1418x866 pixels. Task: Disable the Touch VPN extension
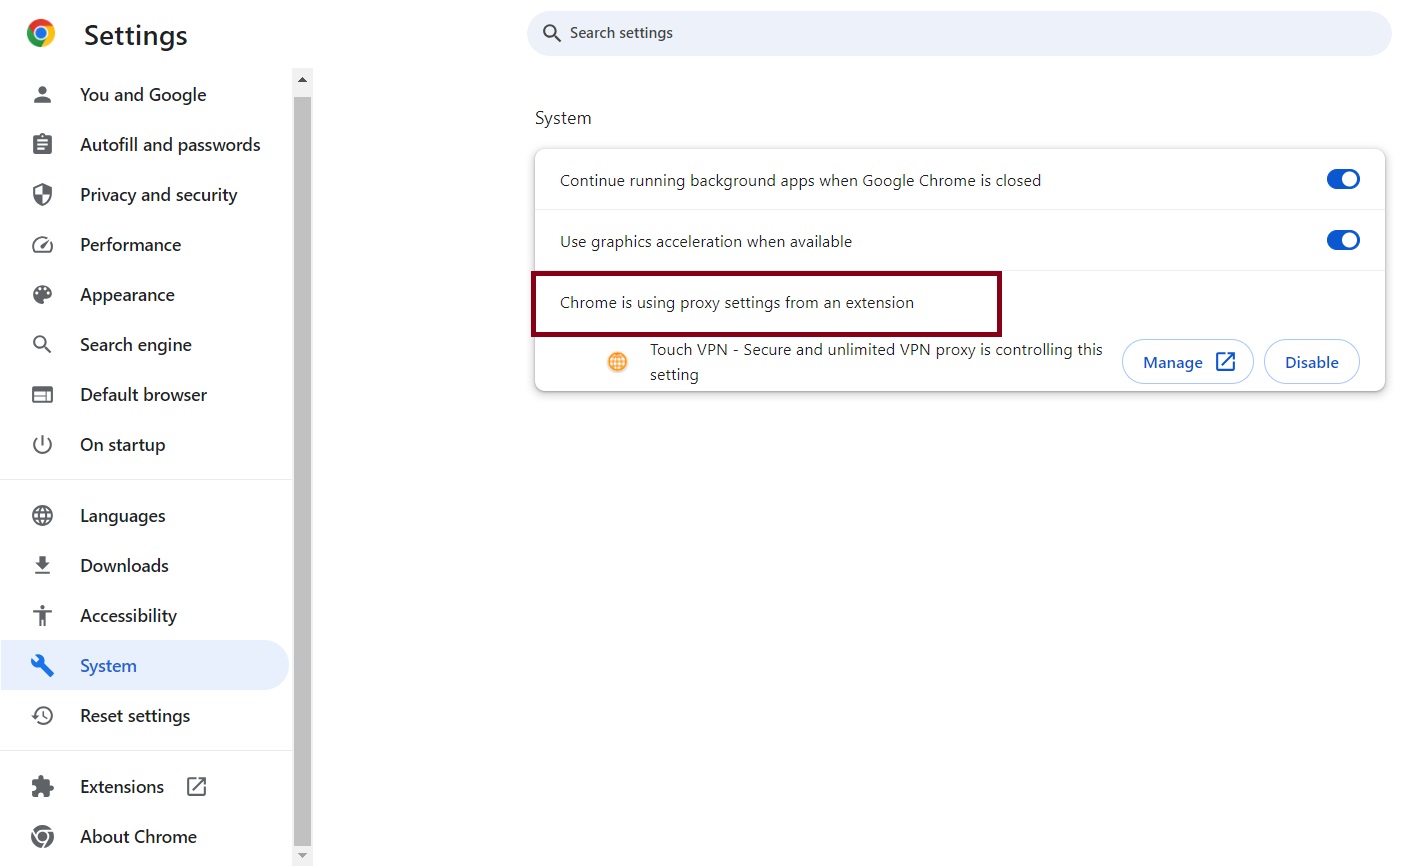point(1311,362)
